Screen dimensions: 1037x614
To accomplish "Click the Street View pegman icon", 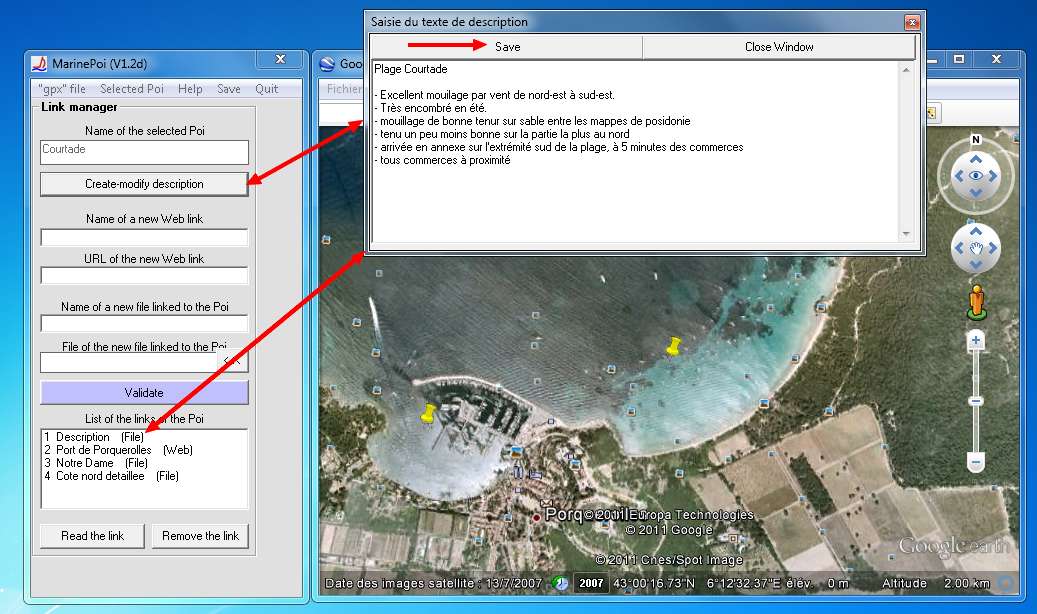I will point(977,303).
